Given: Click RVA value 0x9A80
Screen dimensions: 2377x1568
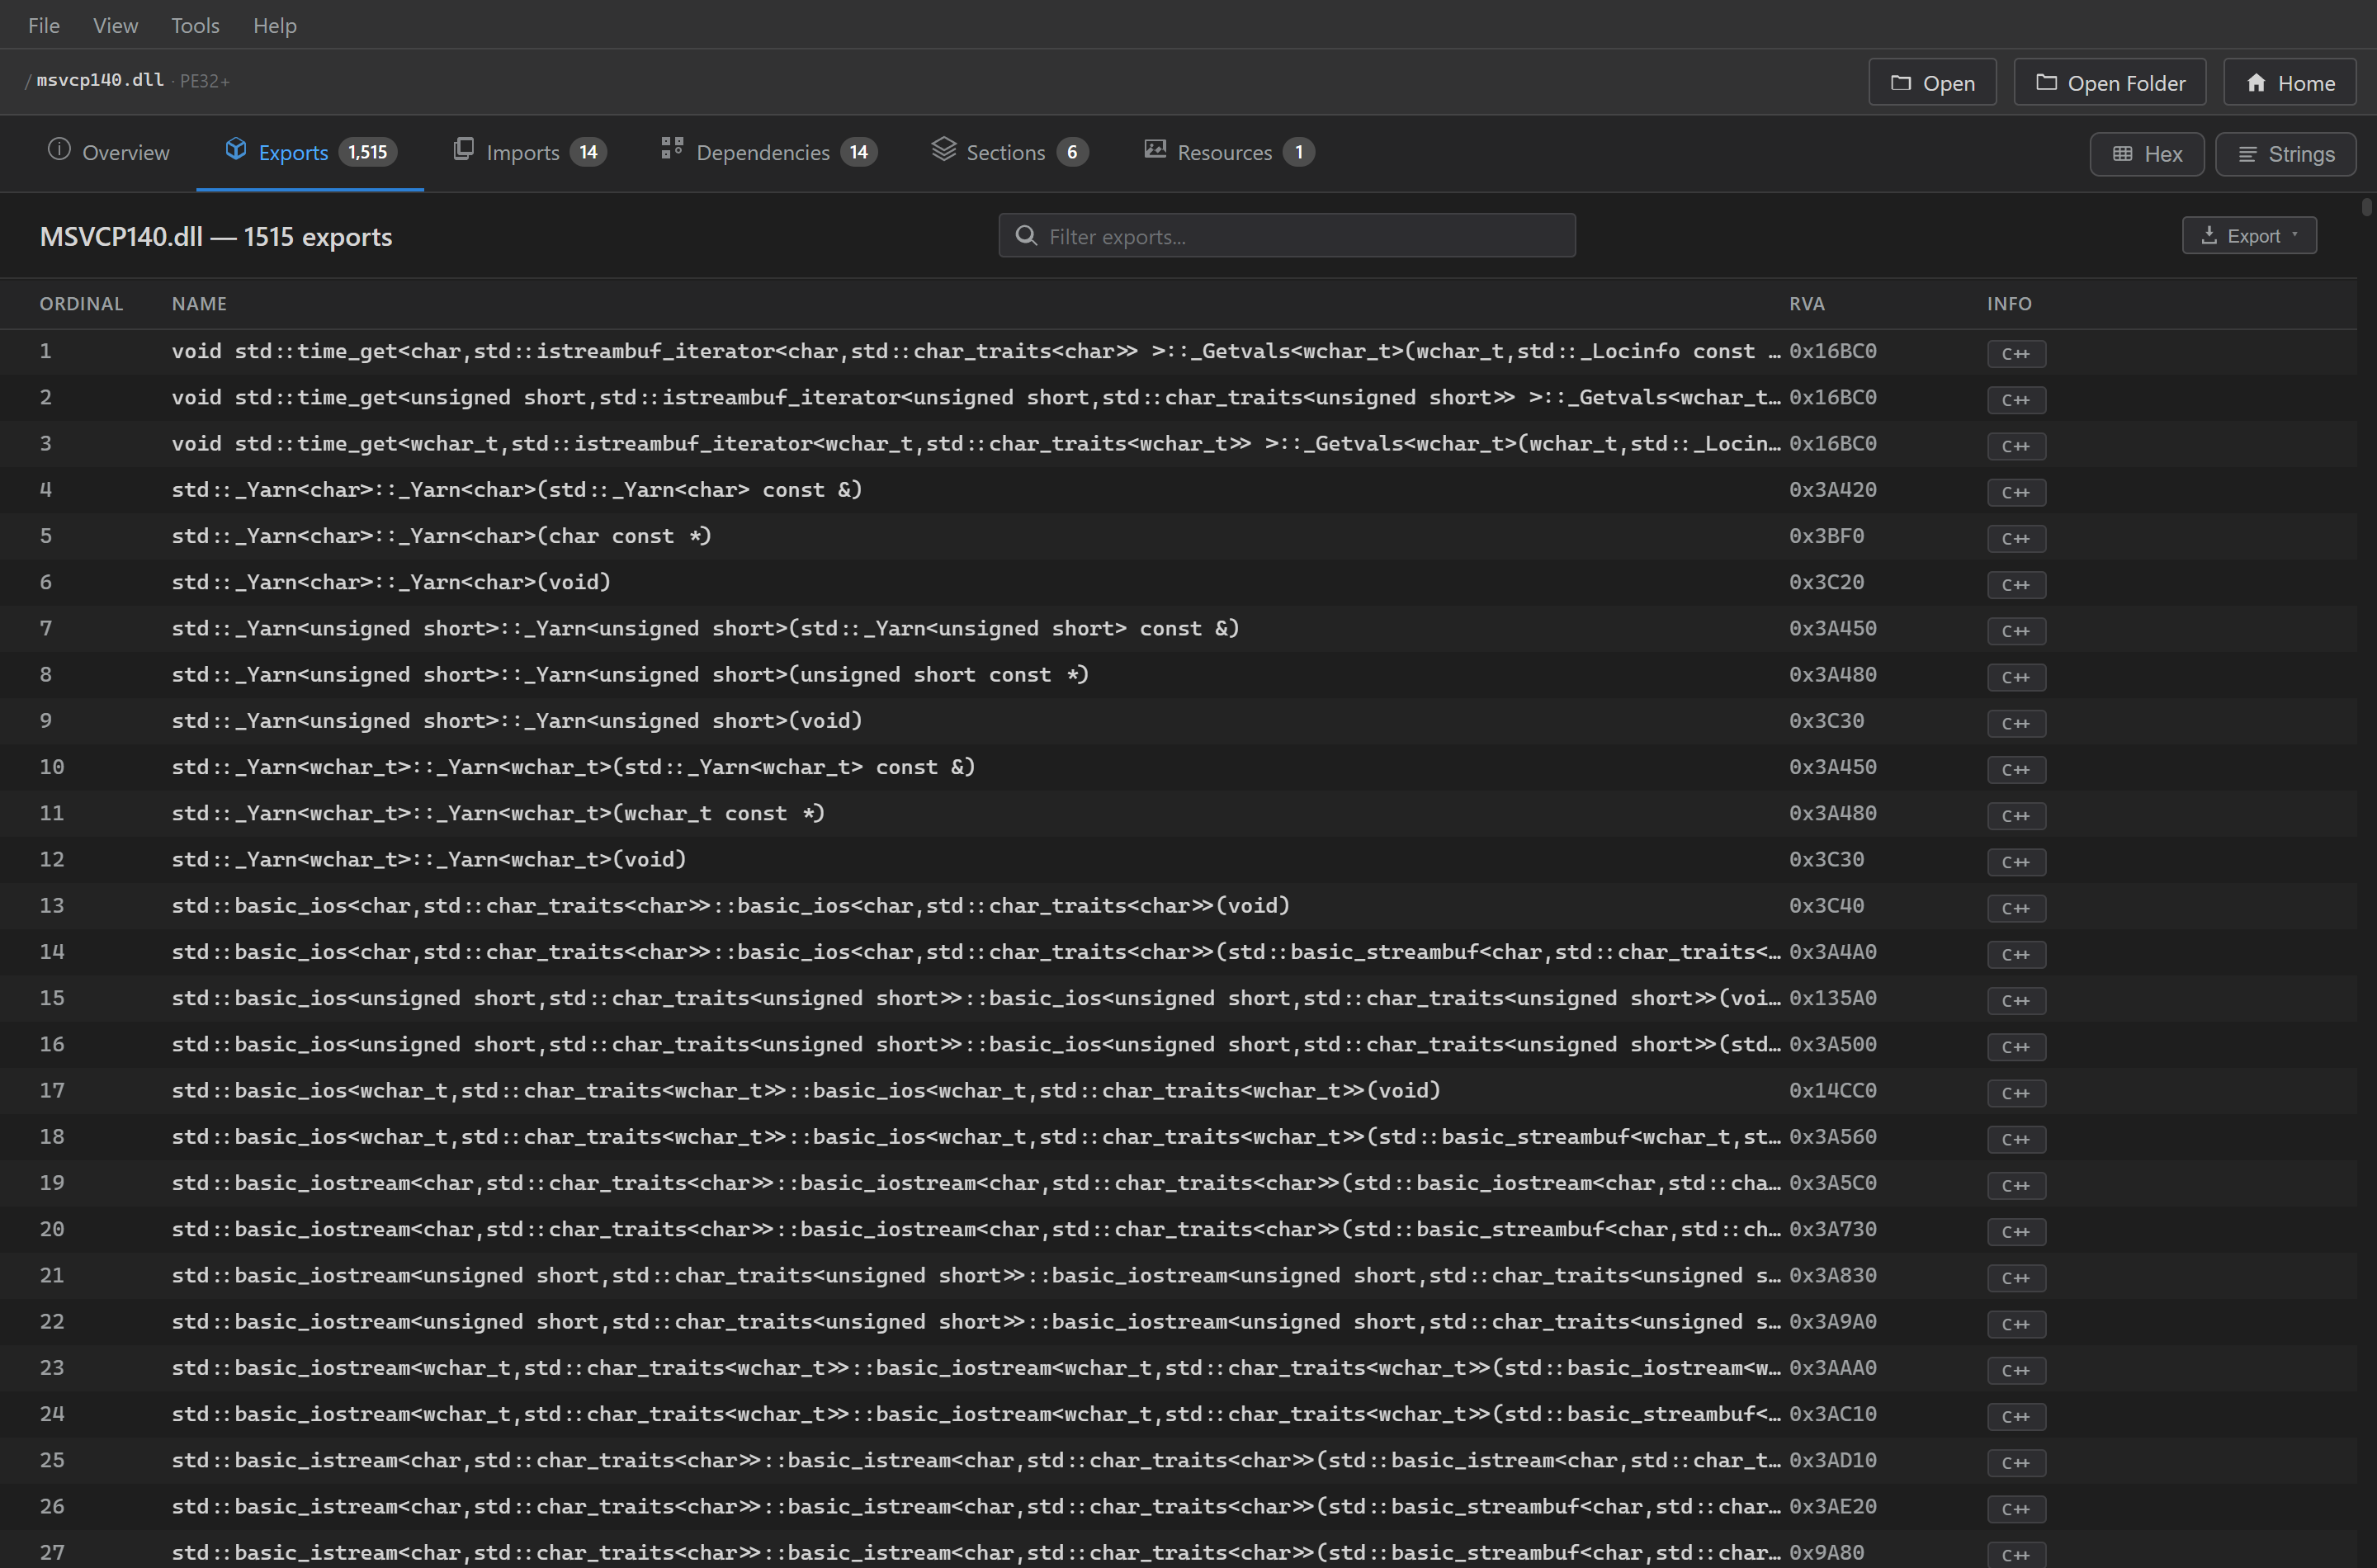Looking at the screenshot, I should pyautogui.click(x=1827, y=1552).
